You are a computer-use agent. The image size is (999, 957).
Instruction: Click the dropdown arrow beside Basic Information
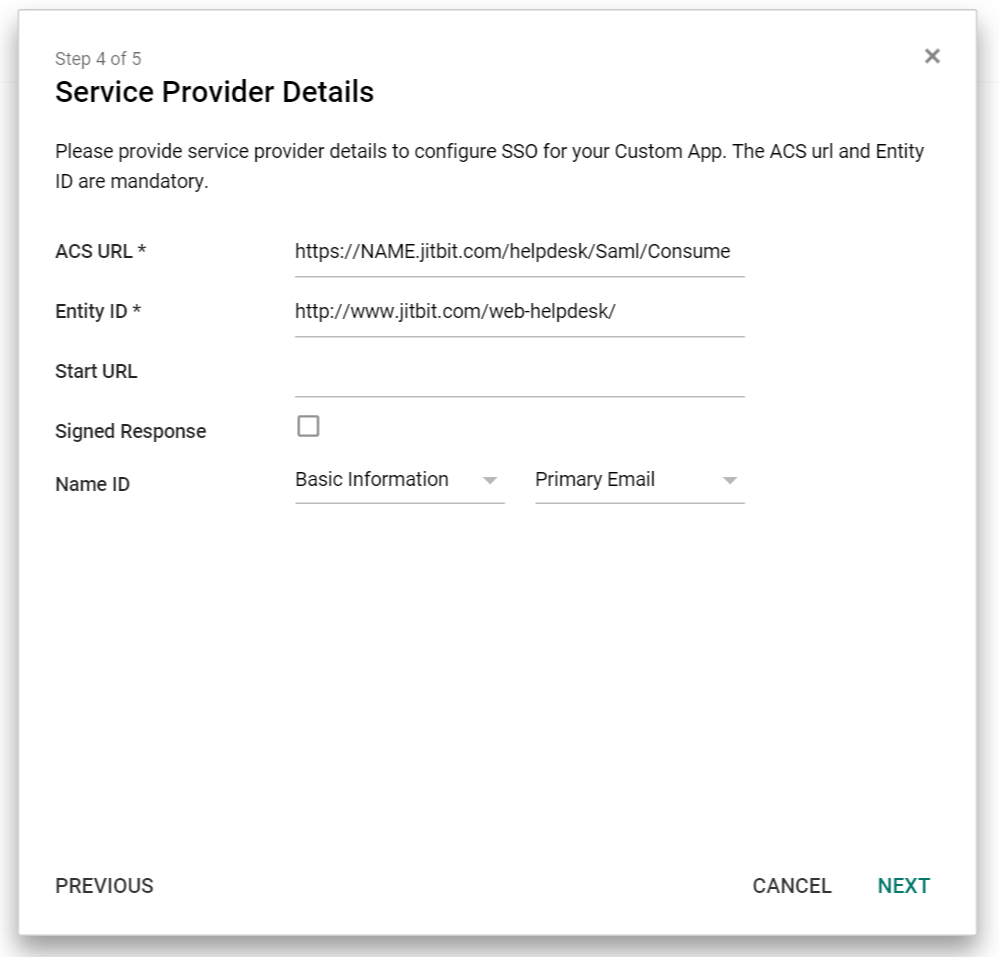(x=490, y=481)
